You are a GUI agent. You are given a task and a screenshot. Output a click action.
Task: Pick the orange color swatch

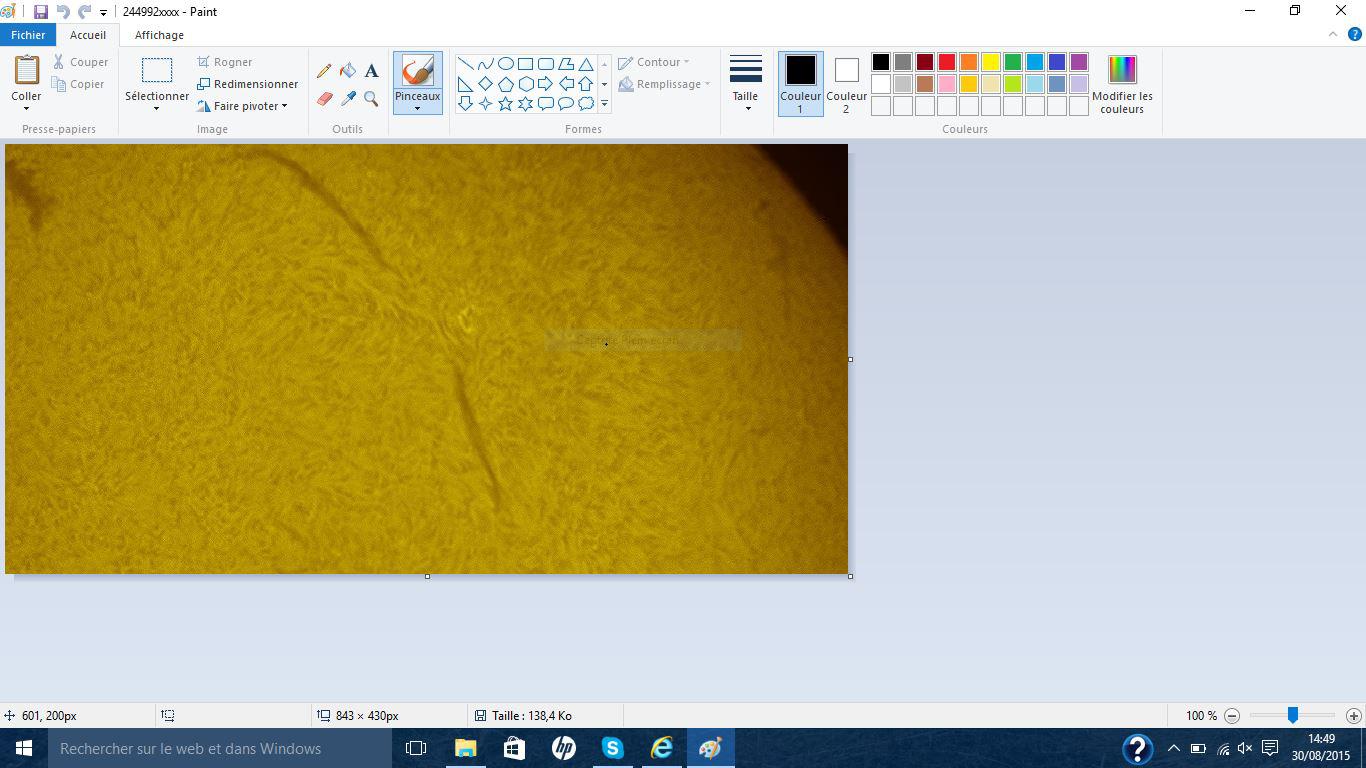pyautogui.click(x=969, y=62)
